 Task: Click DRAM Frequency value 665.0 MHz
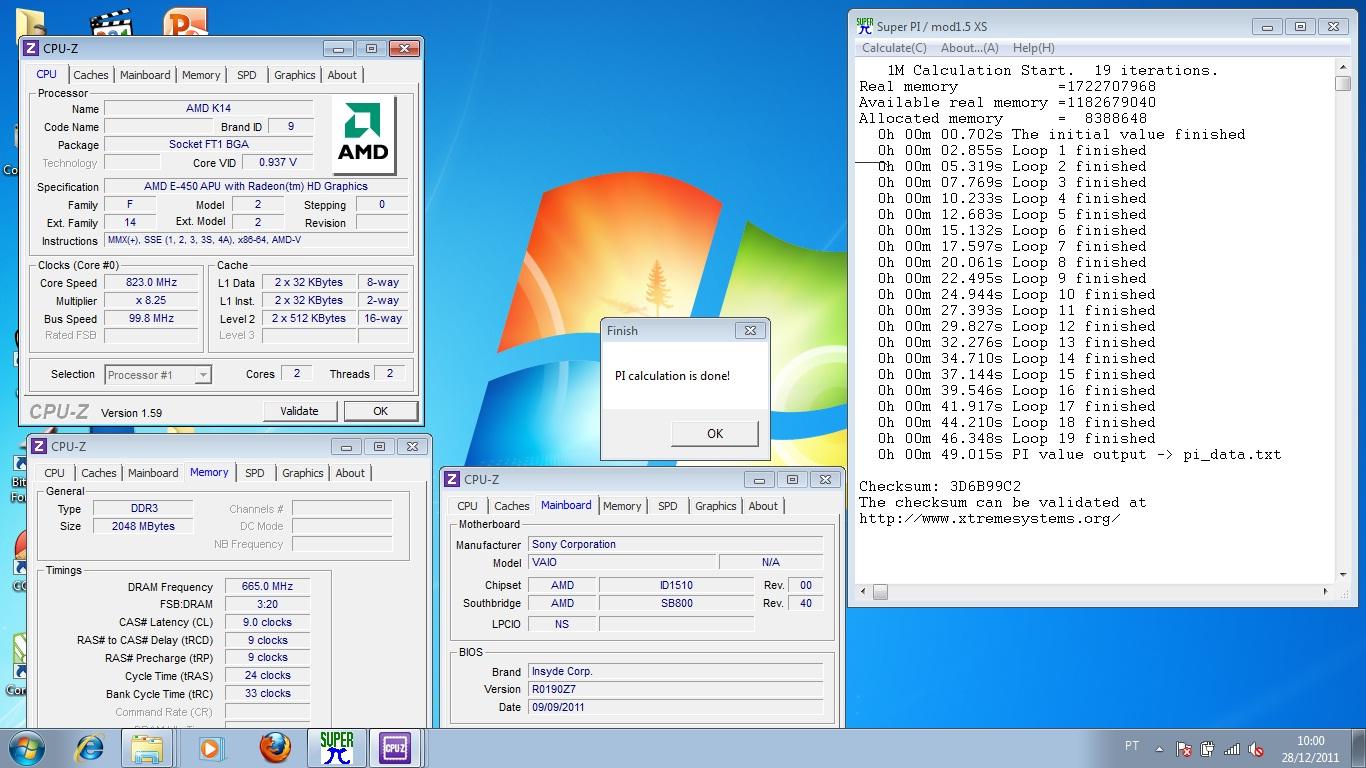click(x=267, y=587)
